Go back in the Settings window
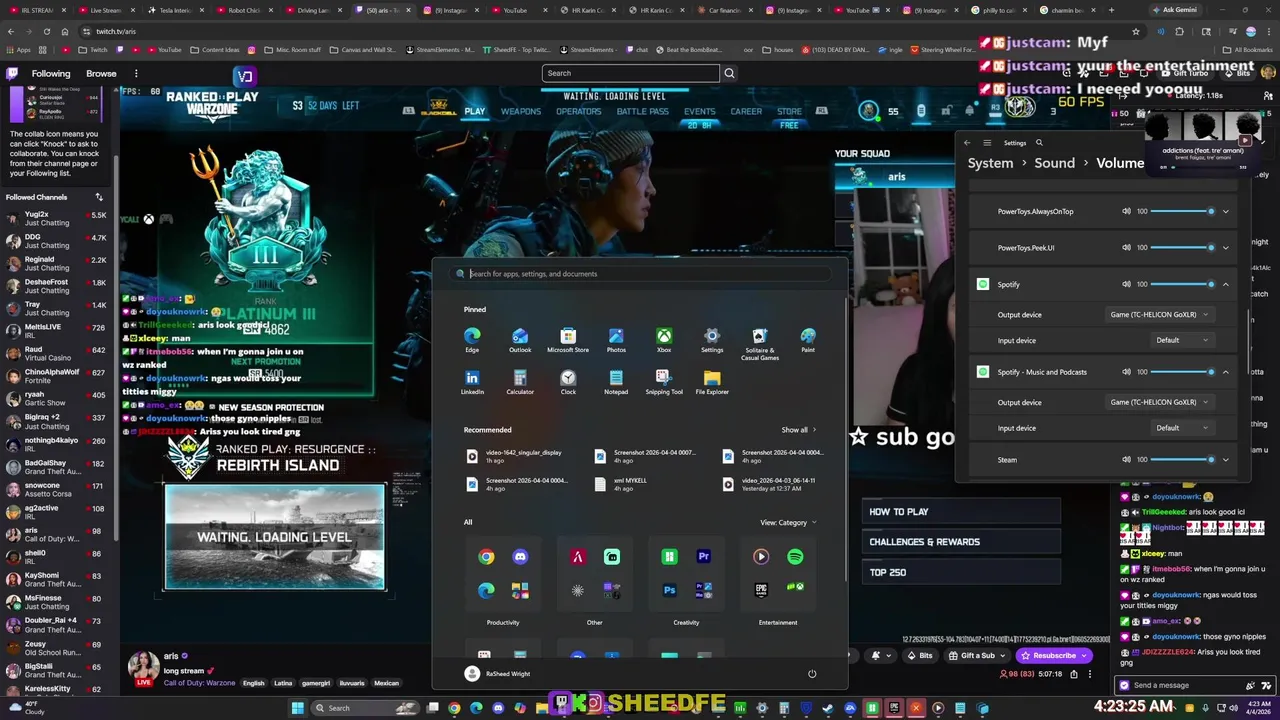The image size is (1280, 720). [967, 143]
